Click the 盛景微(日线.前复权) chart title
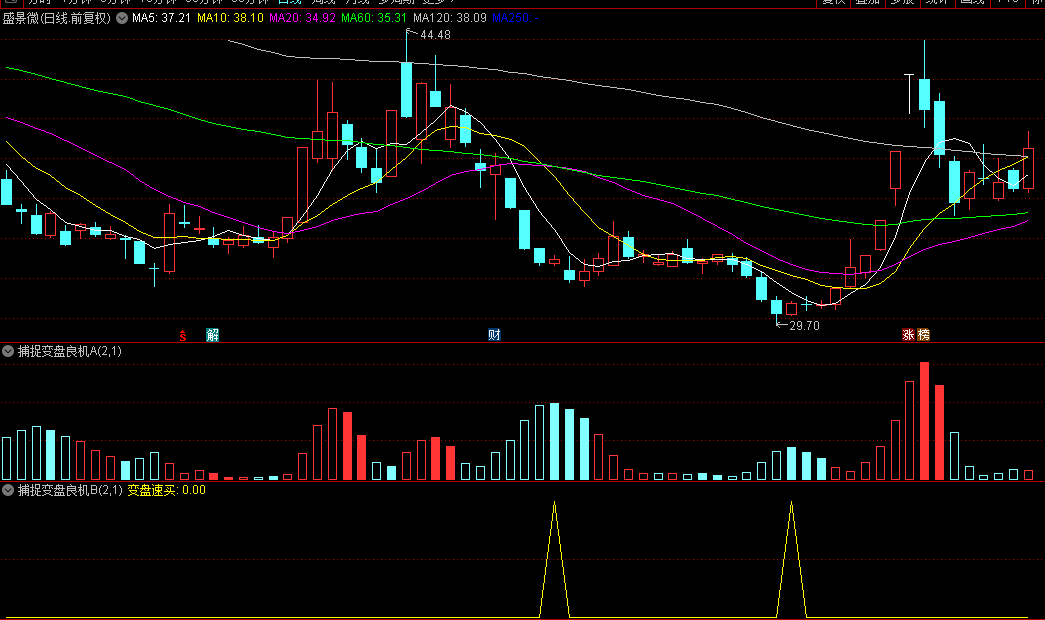 pyautogui.click(x=57, y=18)
